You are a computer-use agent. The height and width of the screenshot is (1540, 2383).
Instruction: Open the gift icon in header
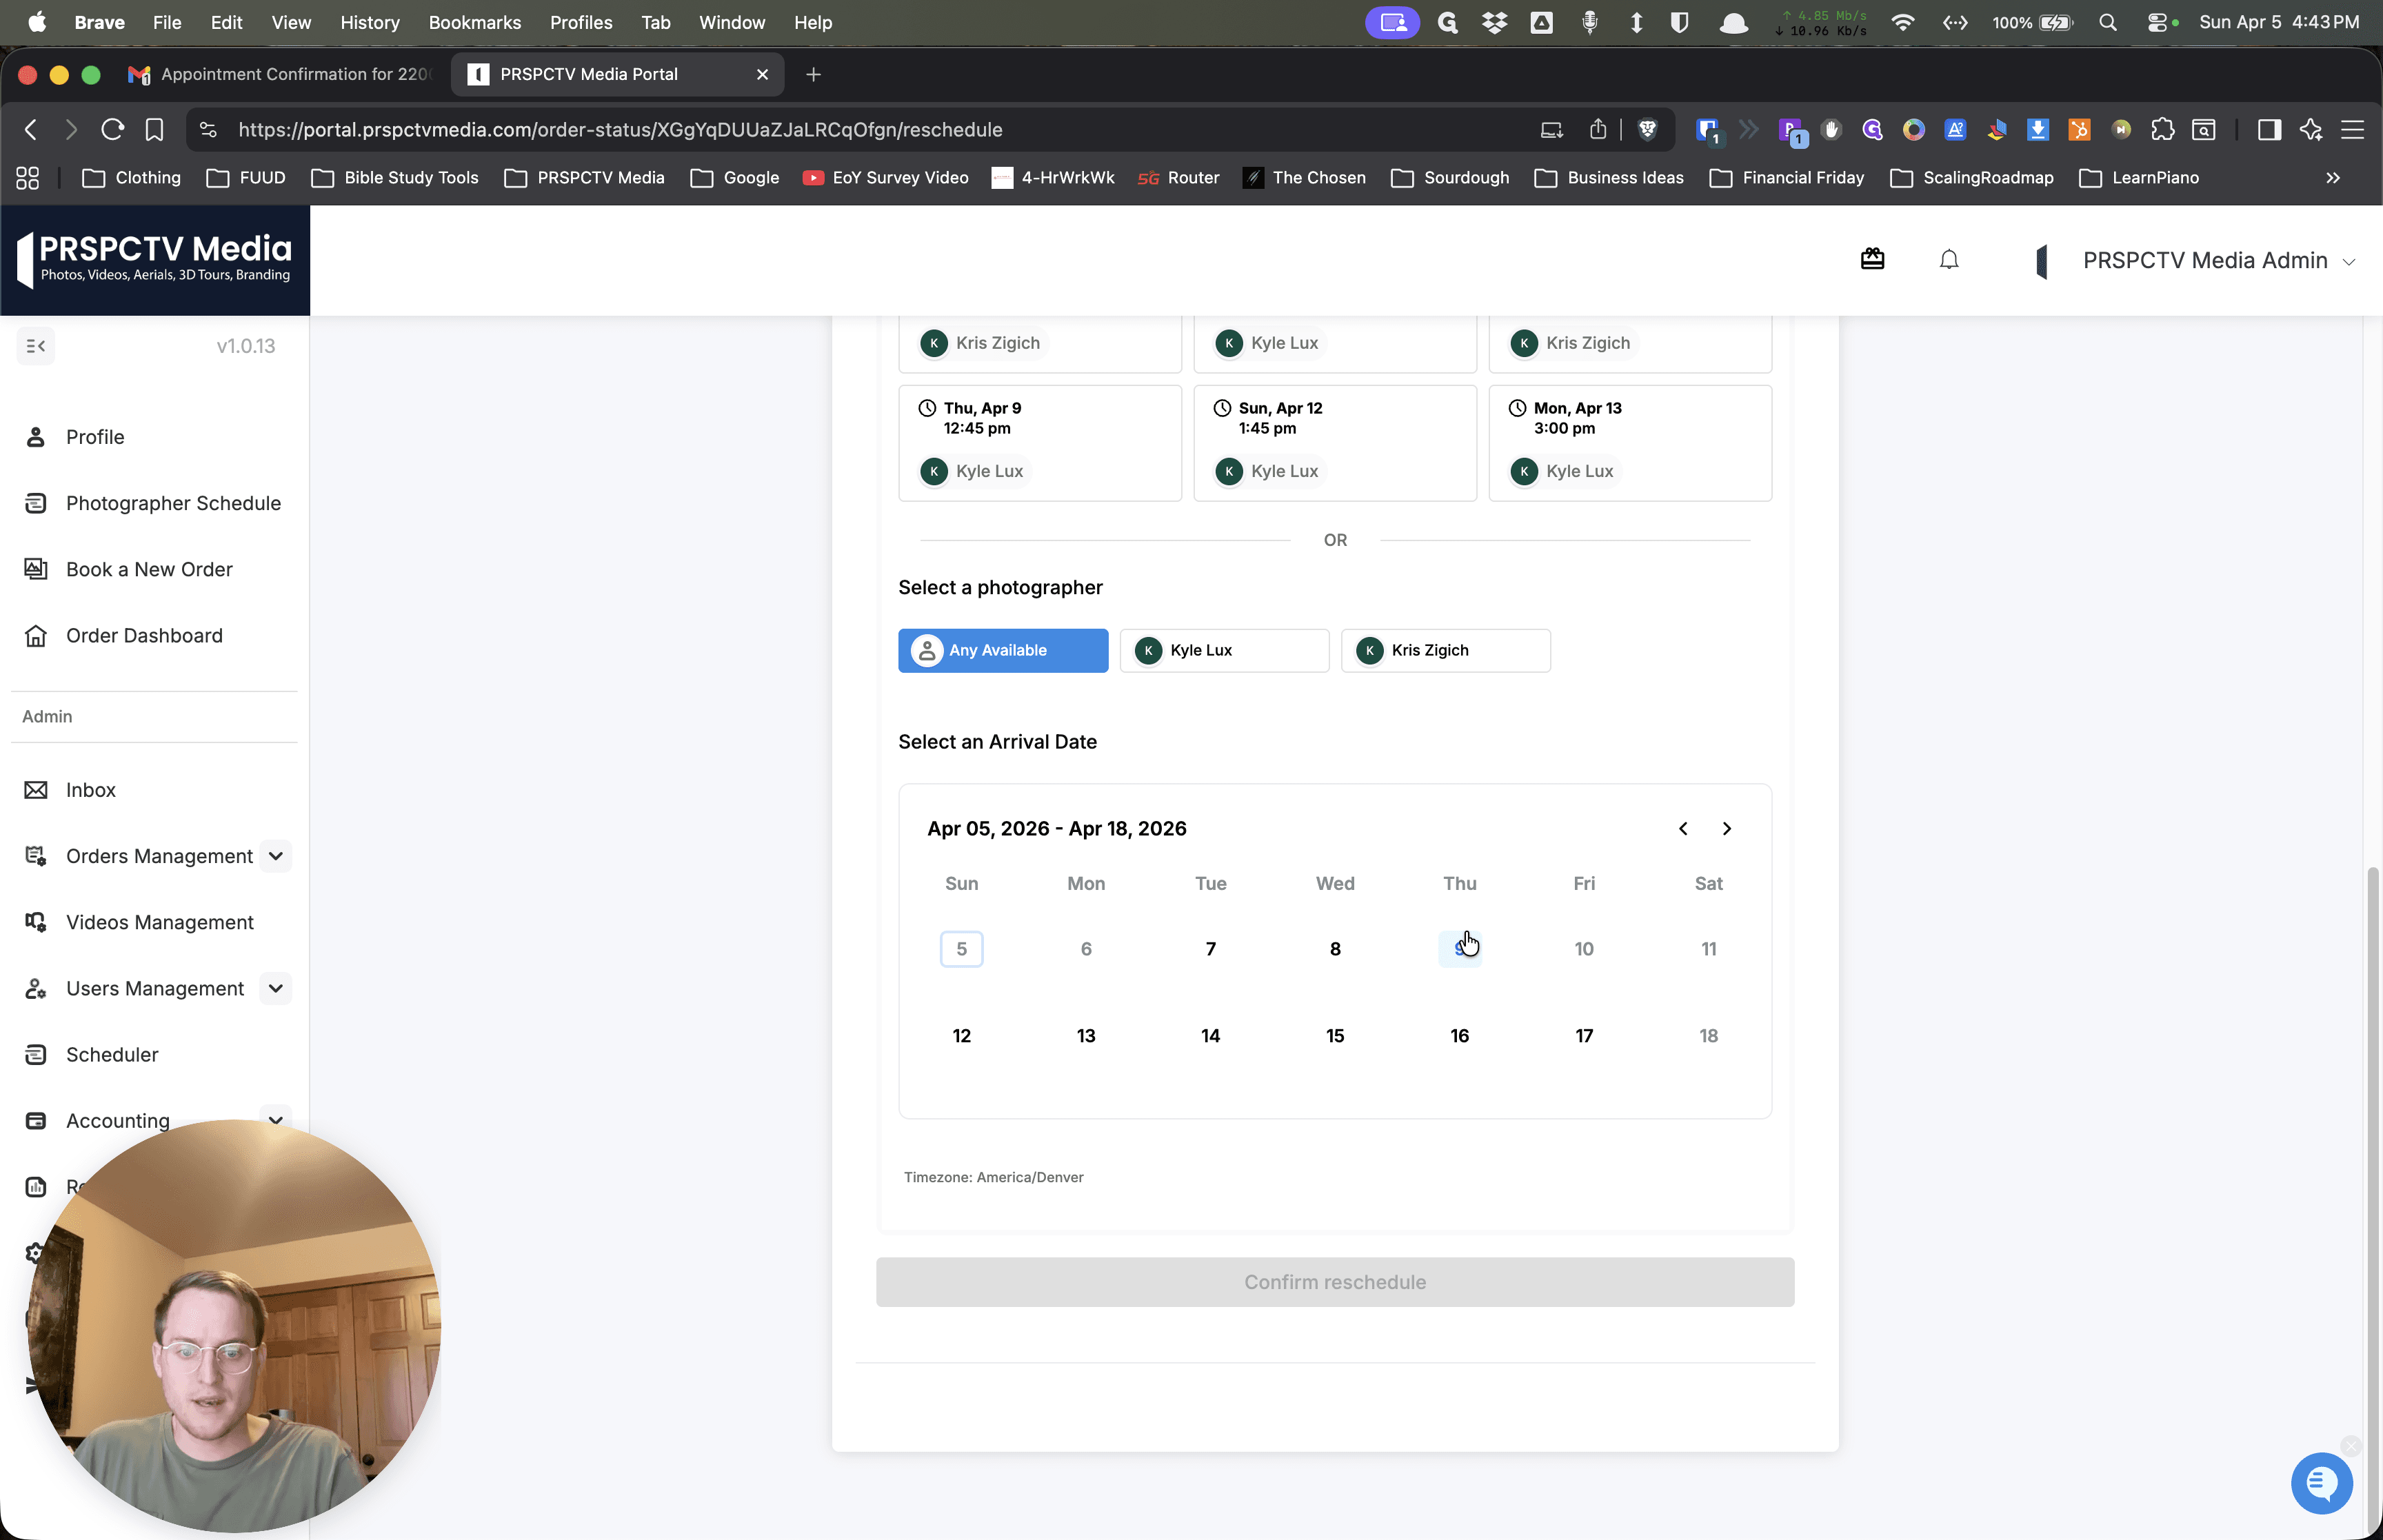coord(1872,260)
